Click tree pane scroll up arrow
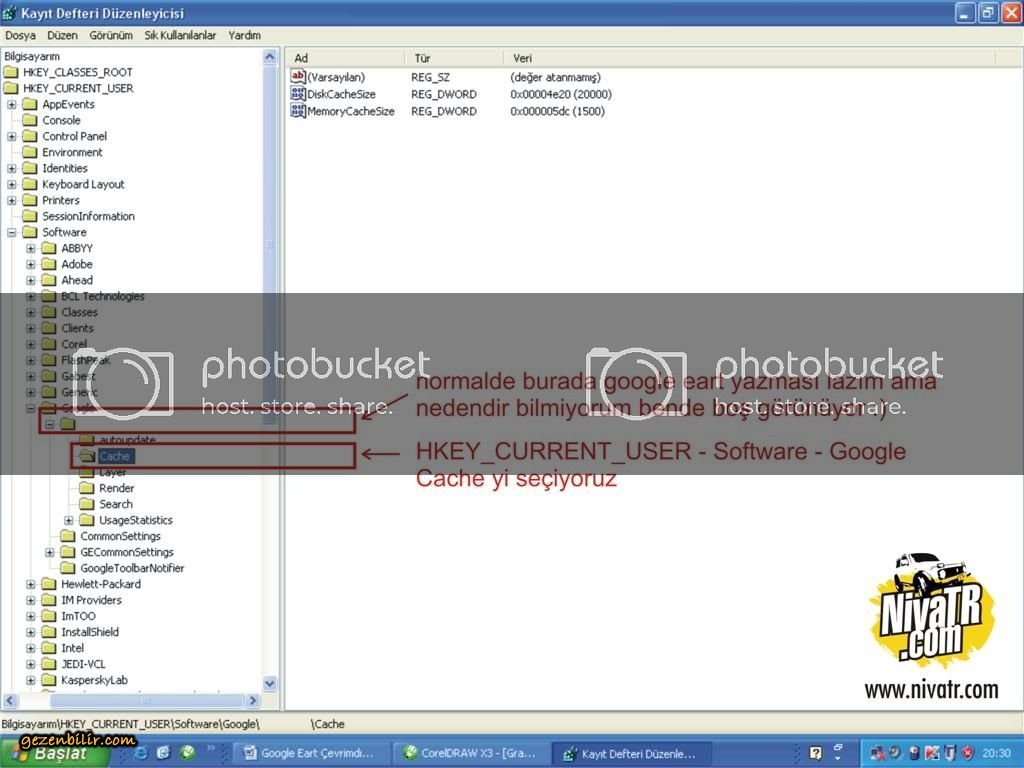This screenshot has width=1024, height=768. [x=270, y=57]
